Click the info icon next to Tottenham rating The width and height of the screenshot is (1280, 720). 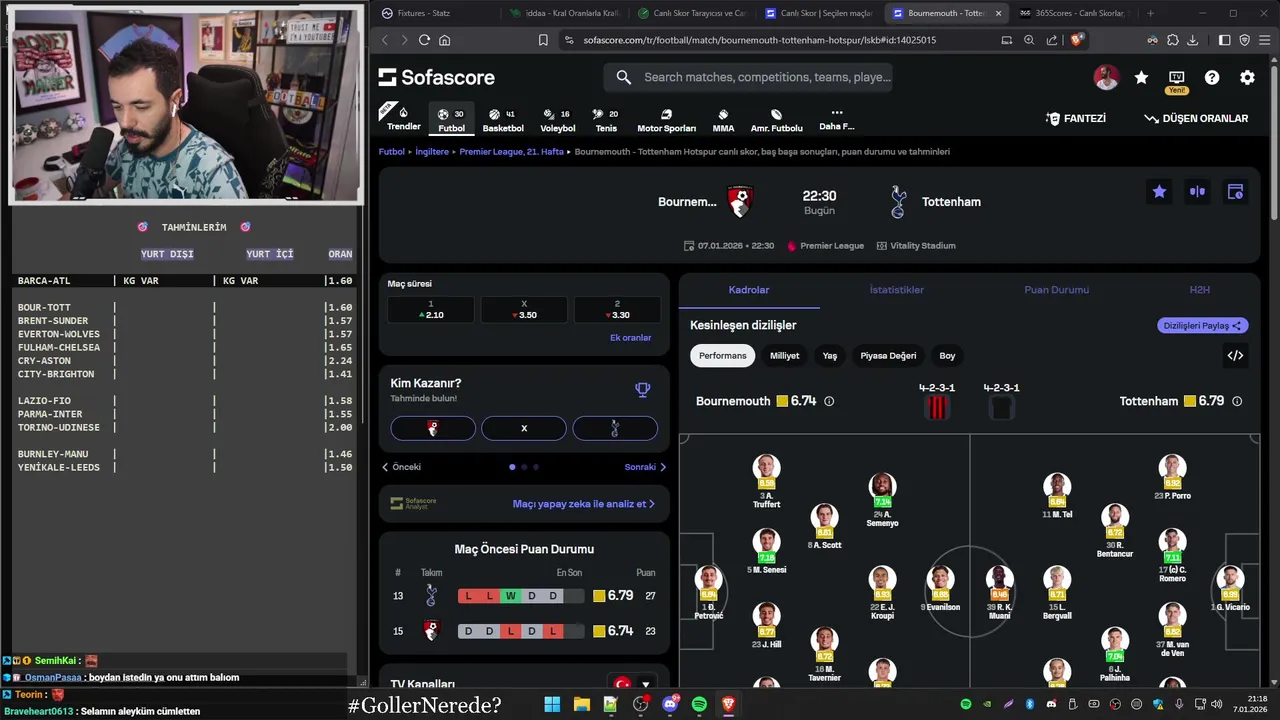[x=1237, y=401]
